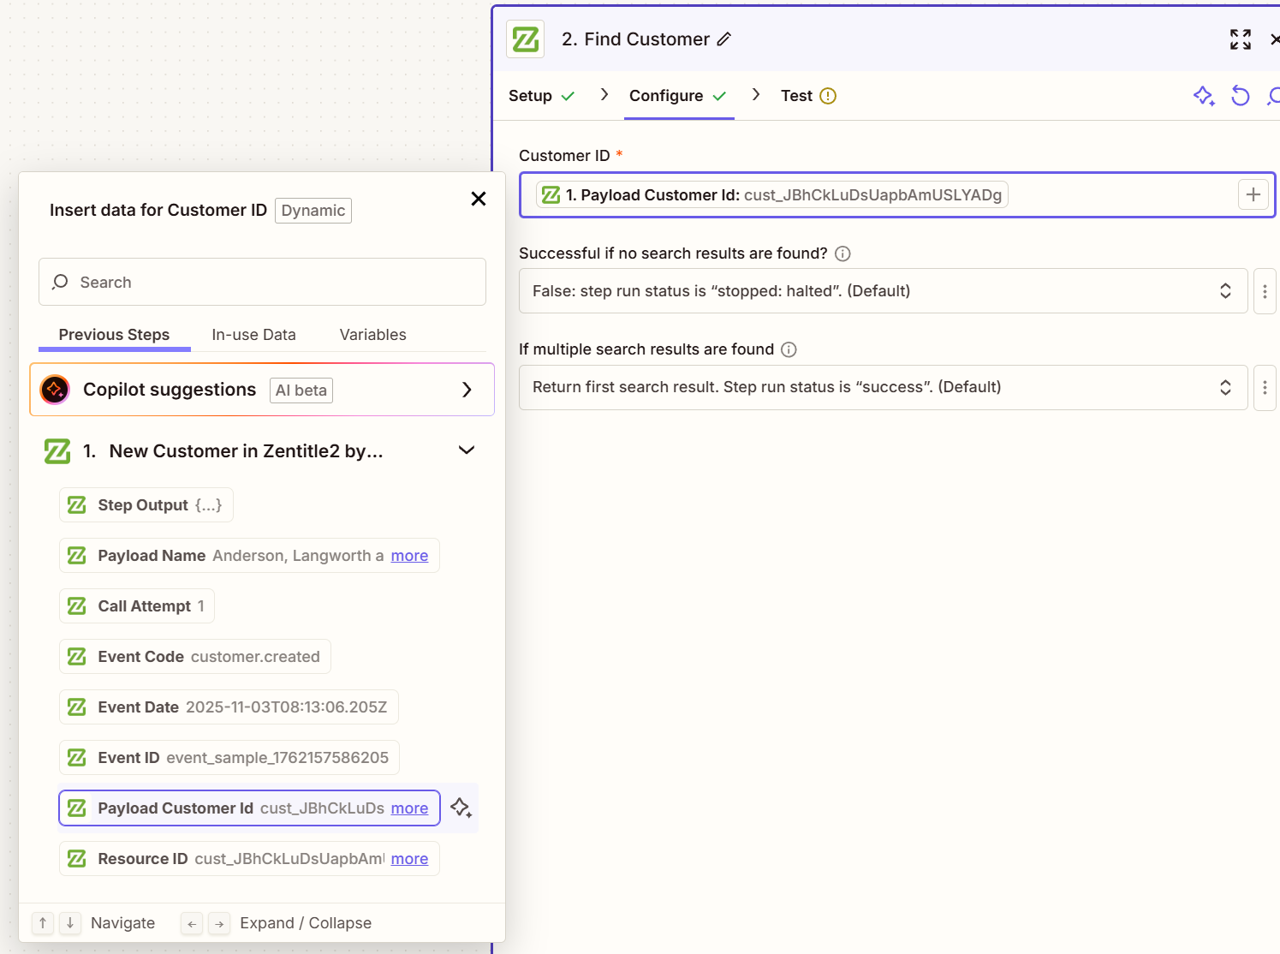Go to the Test tab
The width and height of the screenshot is (1280, 954).
pyautogui.click(x=797, y=96)
